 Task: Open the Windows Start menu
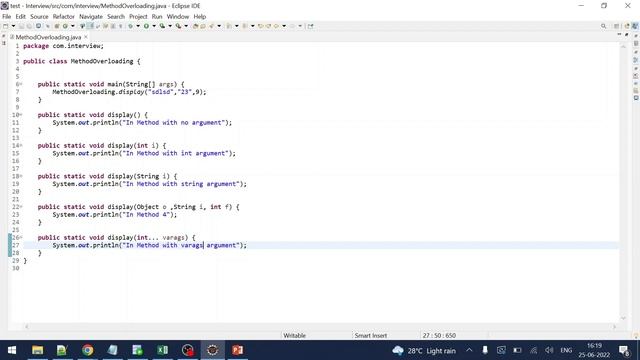point(12,350)
